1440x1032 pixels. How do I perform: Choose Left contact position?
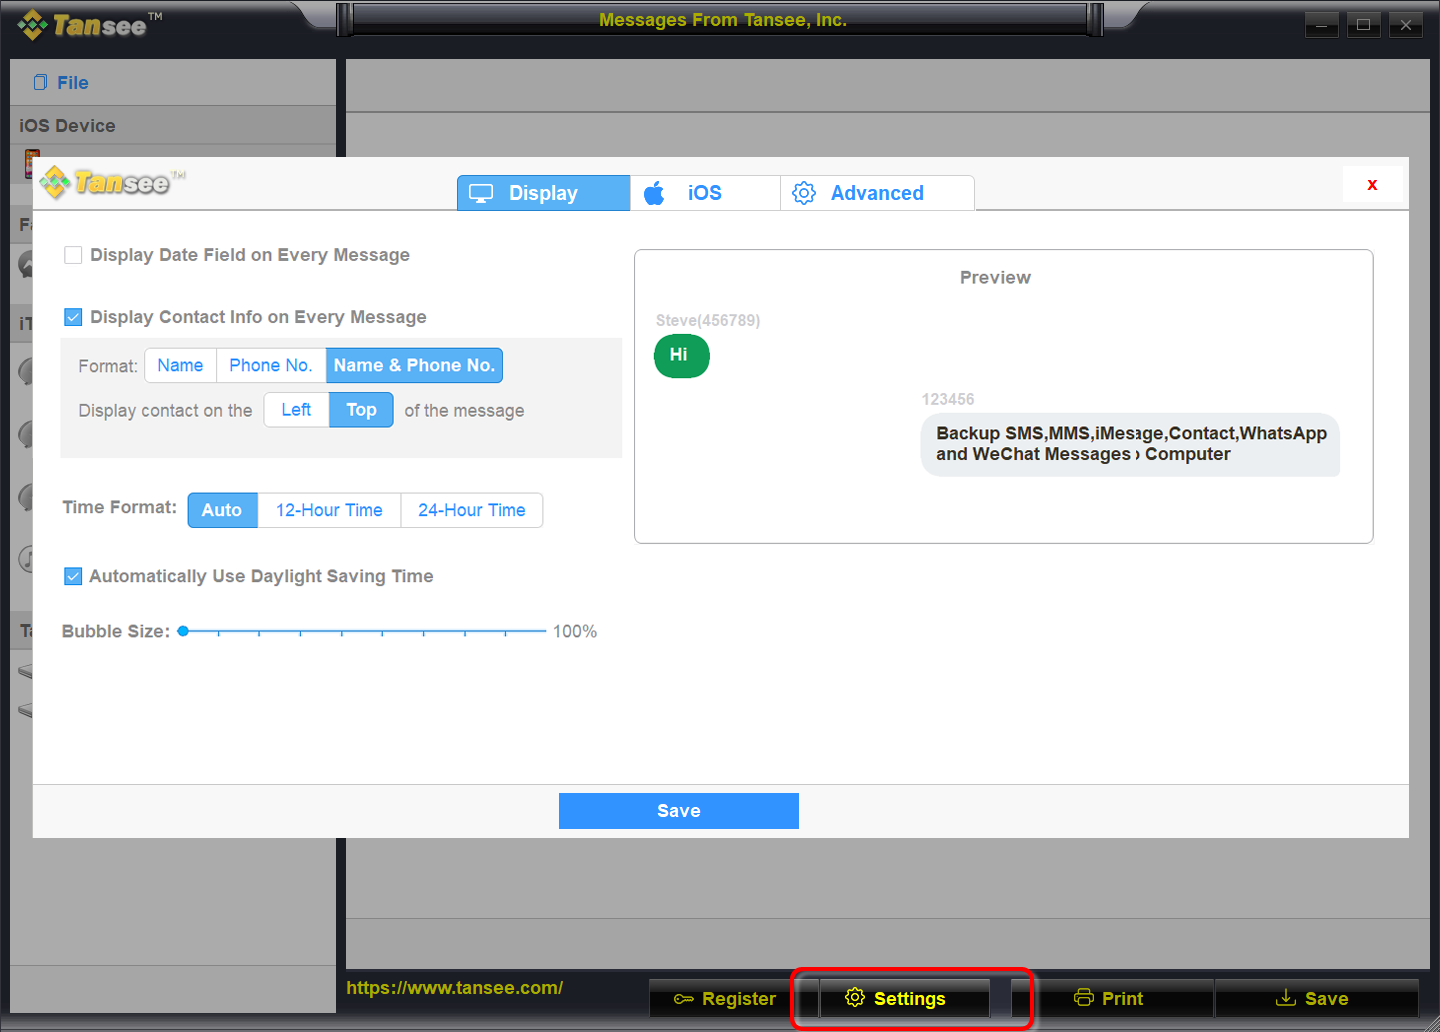click(x=296, y=410)
